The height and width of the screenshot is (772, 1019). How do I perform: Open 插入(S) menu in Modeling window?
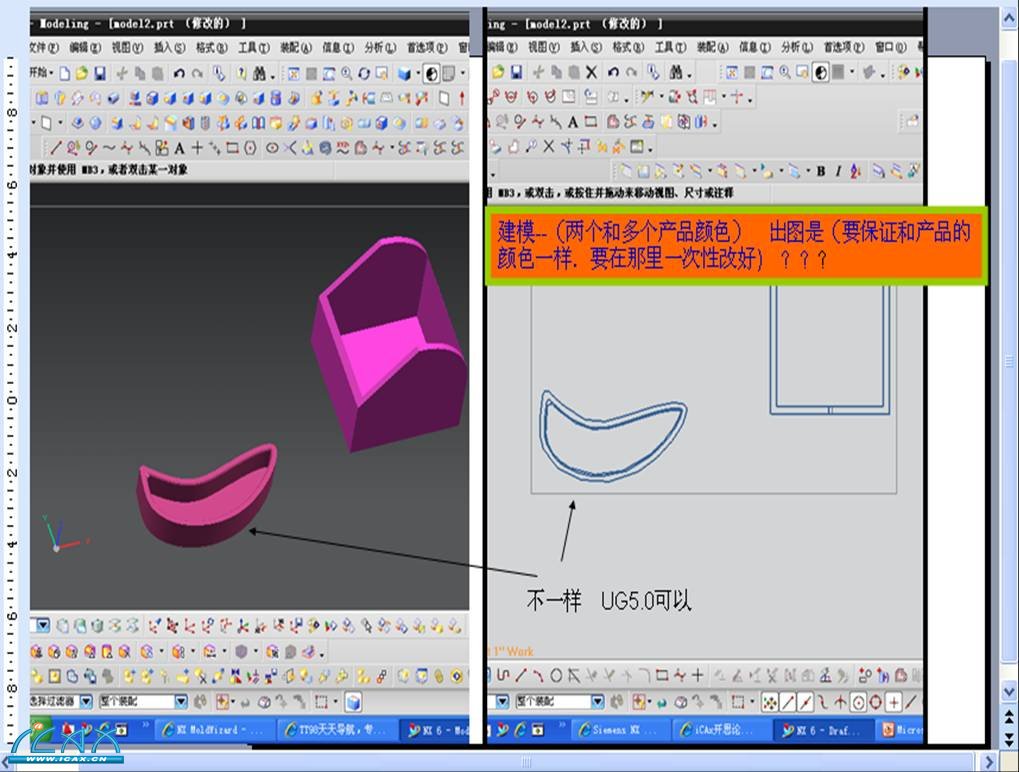point(170,47)
